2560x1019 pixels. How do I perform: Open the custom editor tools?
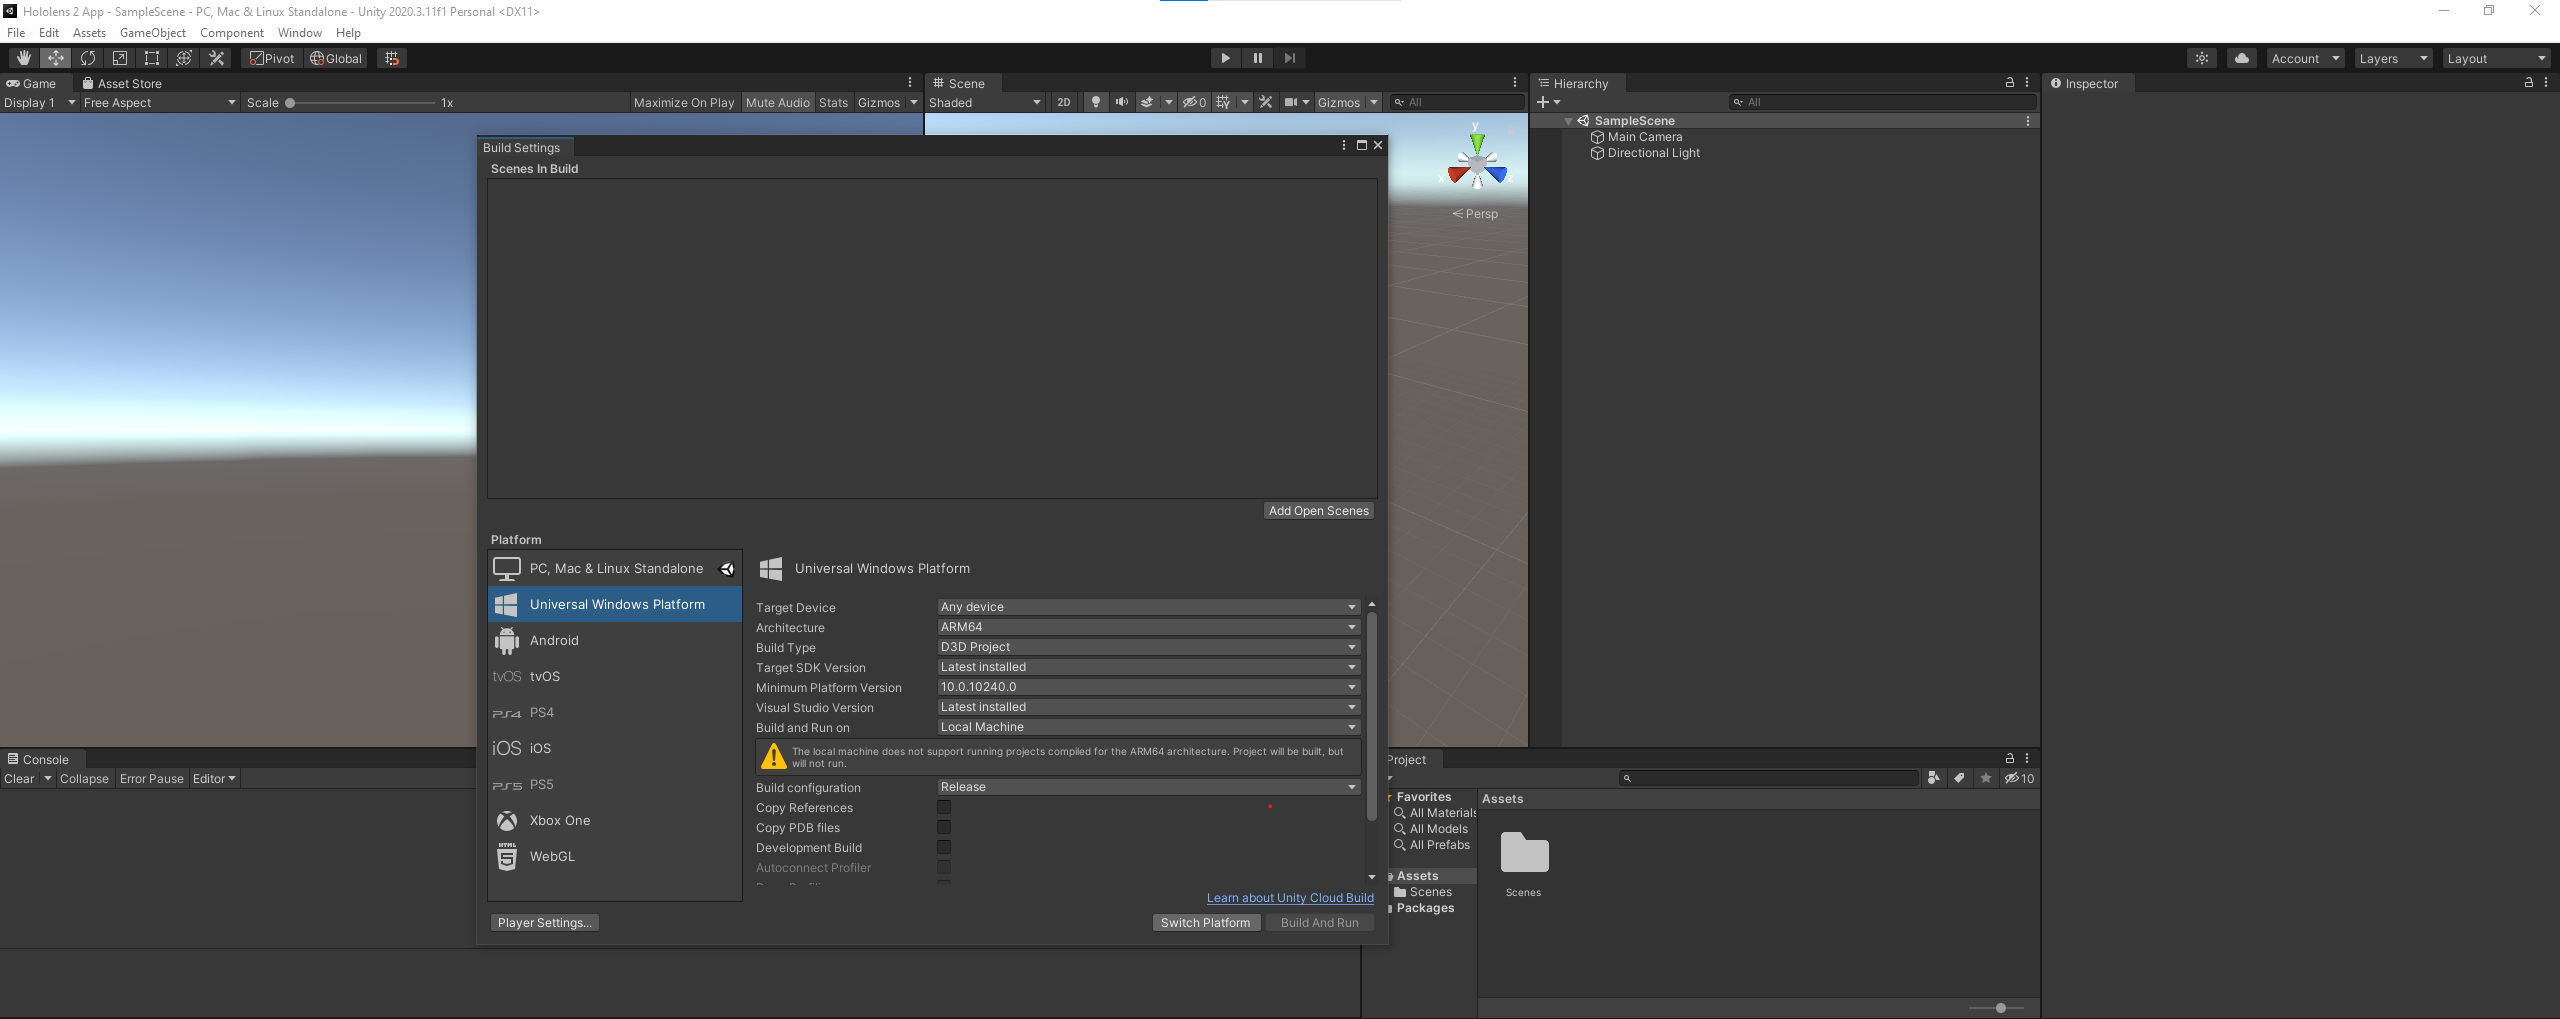pos(216,58)
